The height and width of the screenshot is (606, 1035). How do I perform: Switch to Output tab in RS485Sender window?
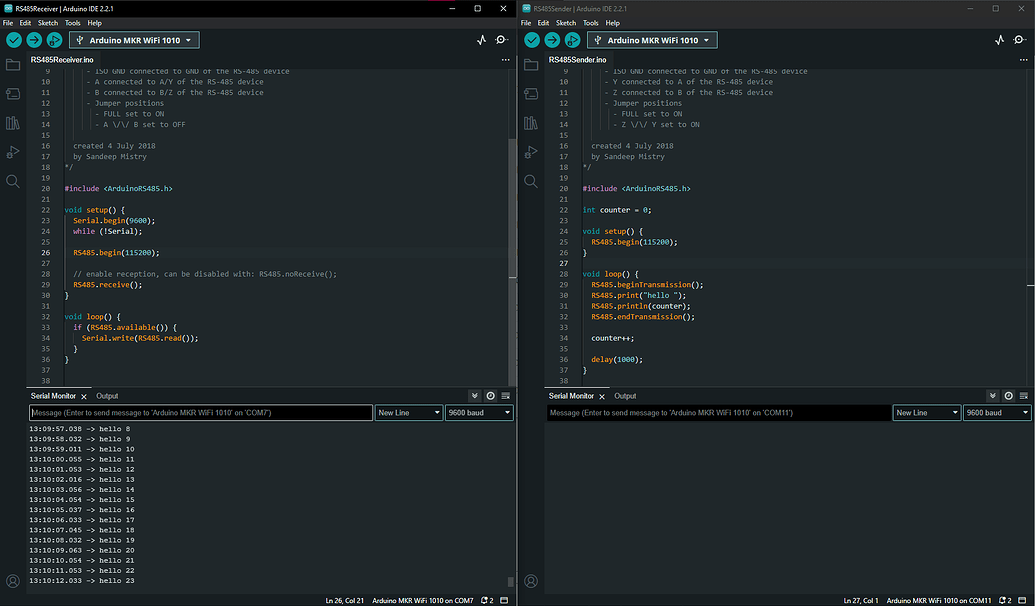(x=625, y=396)
